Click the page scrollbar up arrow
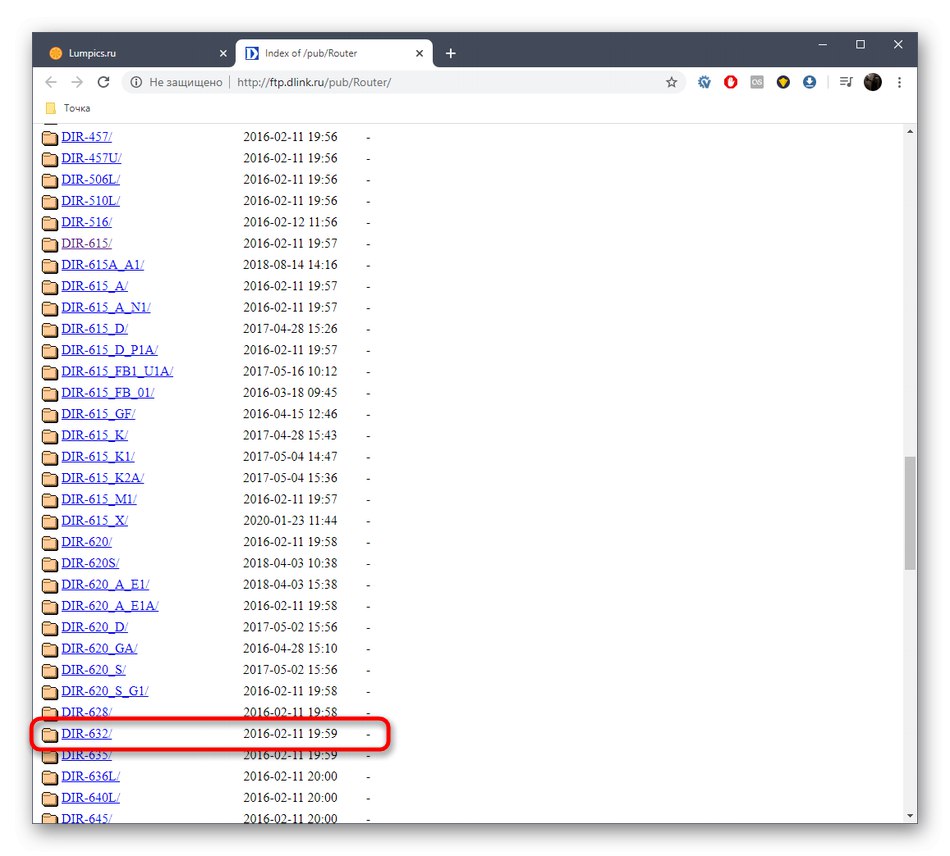The width and height of the screenshot is (950, 856). [910, 131]
